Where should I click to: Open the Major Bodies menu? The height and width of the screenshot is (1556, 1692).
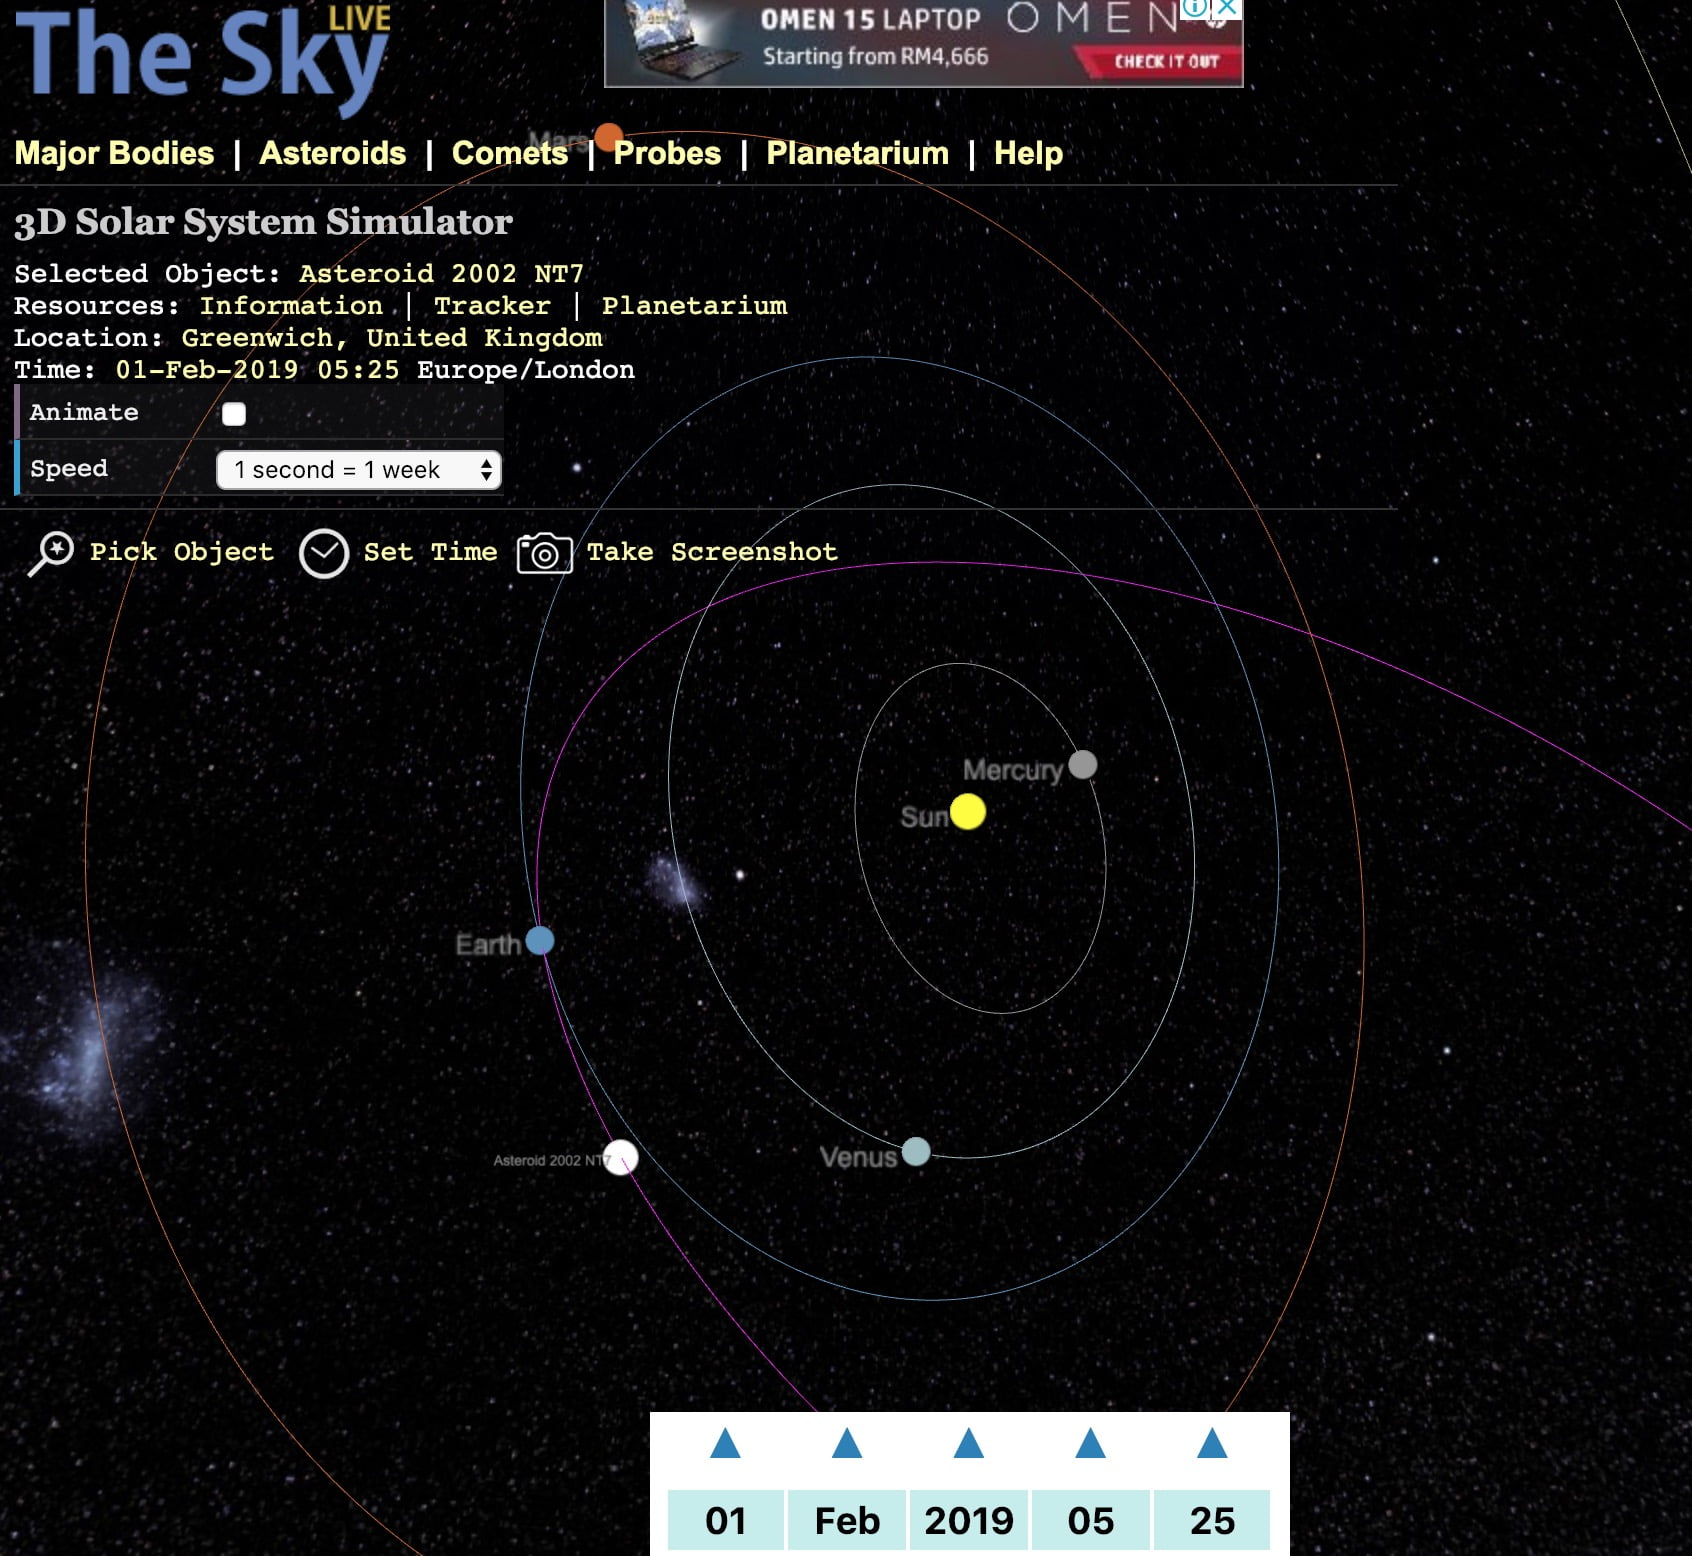[114, 153]
